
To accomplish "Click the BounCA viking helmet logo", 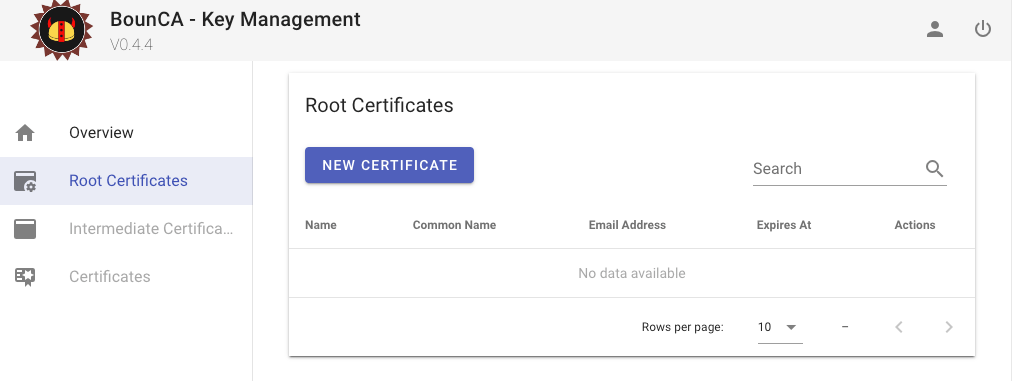I will tap(62, 30).
